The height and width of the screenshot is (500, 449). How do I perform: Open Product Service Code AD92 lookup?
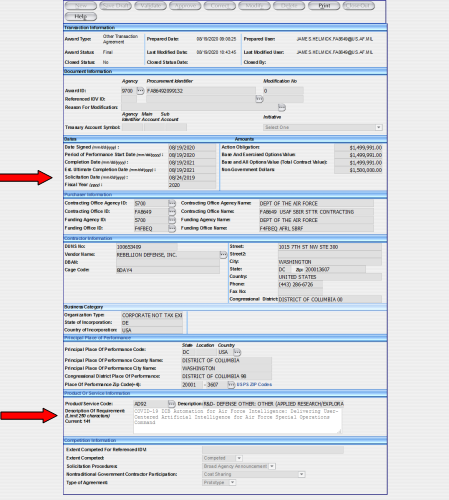(171, 404)
